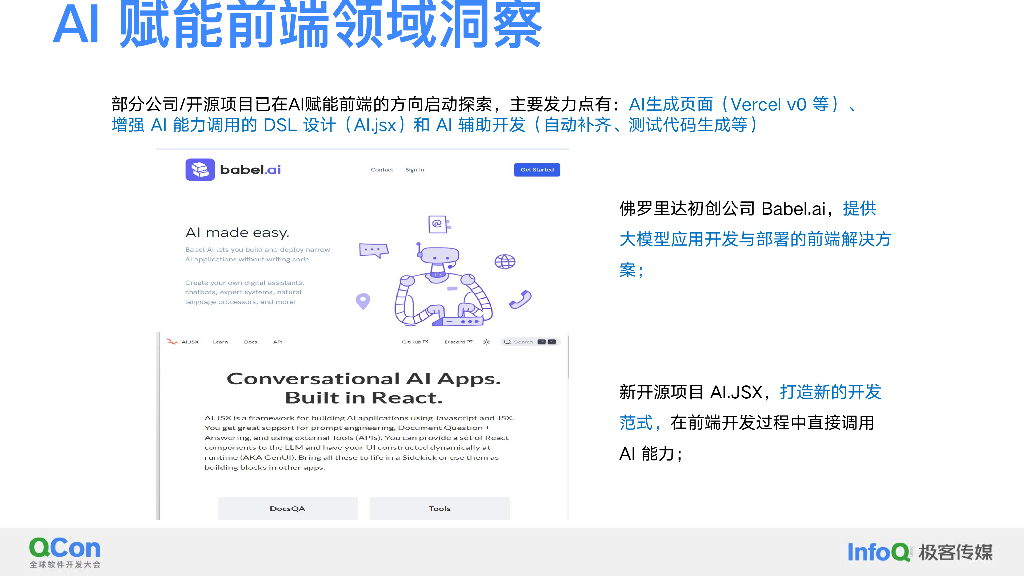Viewport: 1024px width, 576px height.
Task: Click blue text '增强 AI 能力调用的 DSL 设计'
Action: tap(223, 125)
